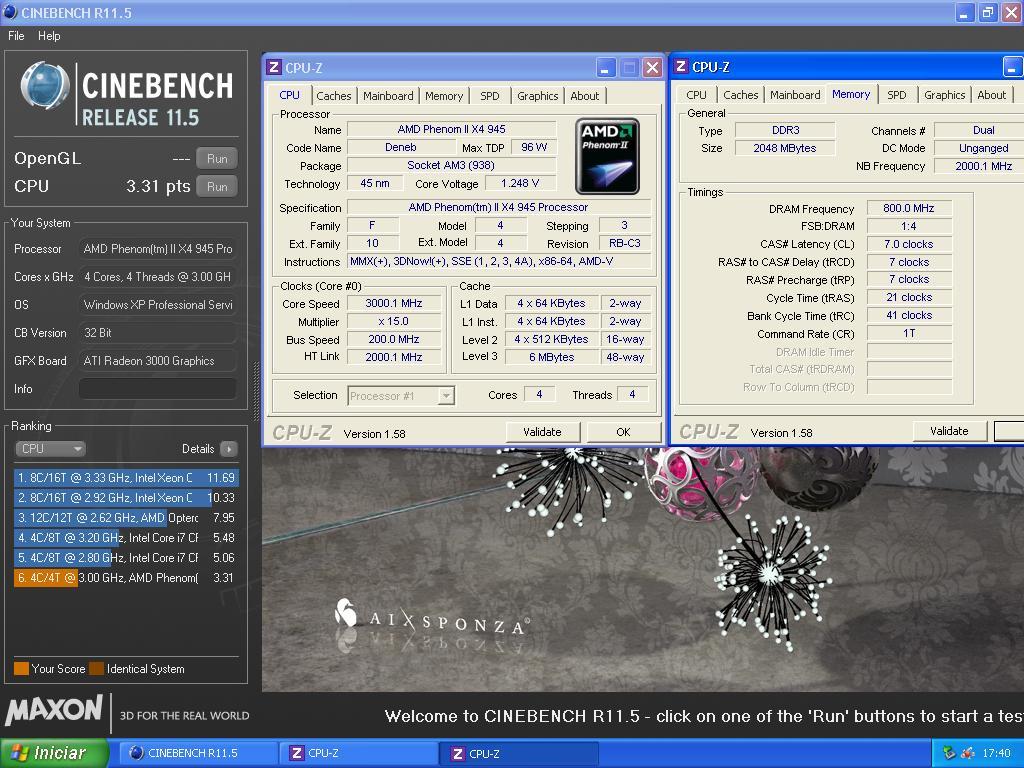Switch to SPD tab in first CPU-Z window
The width and height of the screenshot is (1024, 768).
pos(490,96)
